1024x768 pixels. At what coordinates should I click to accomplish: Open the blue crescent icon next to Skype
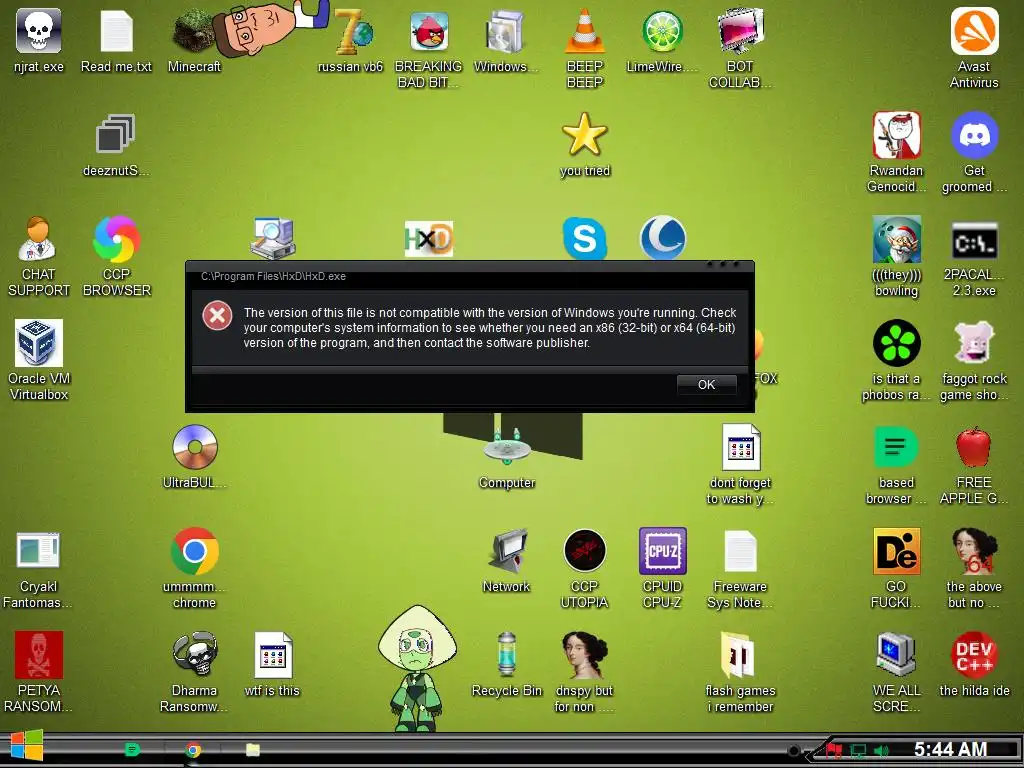(662, 238)
